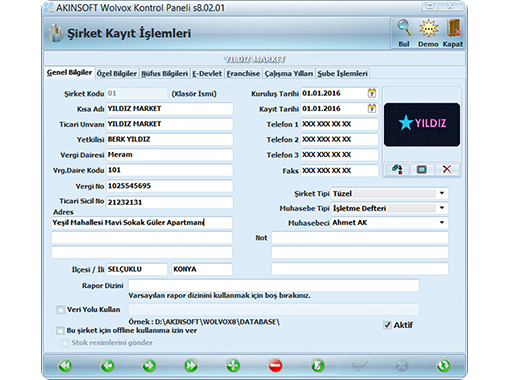510x380 pixels.
Task: Click the Rapor Dizini input field
Action: [274, 286]
